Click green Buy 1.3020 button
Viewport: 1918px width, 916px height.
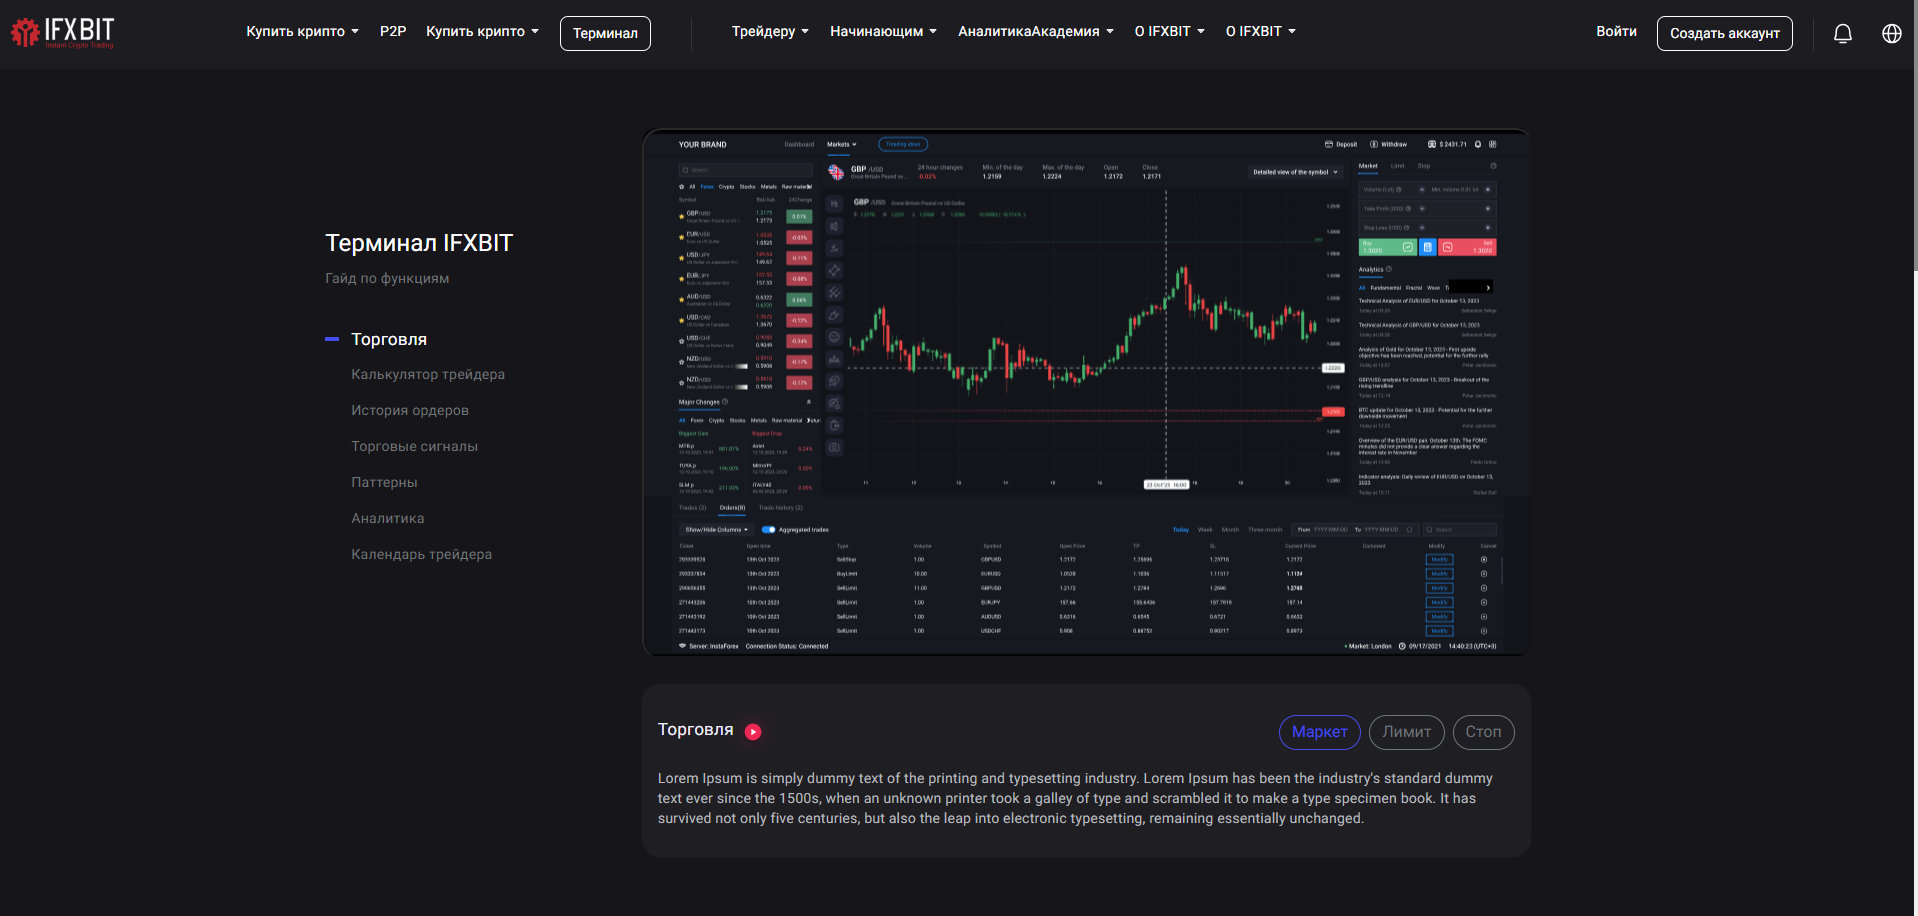coord(1387,247)
